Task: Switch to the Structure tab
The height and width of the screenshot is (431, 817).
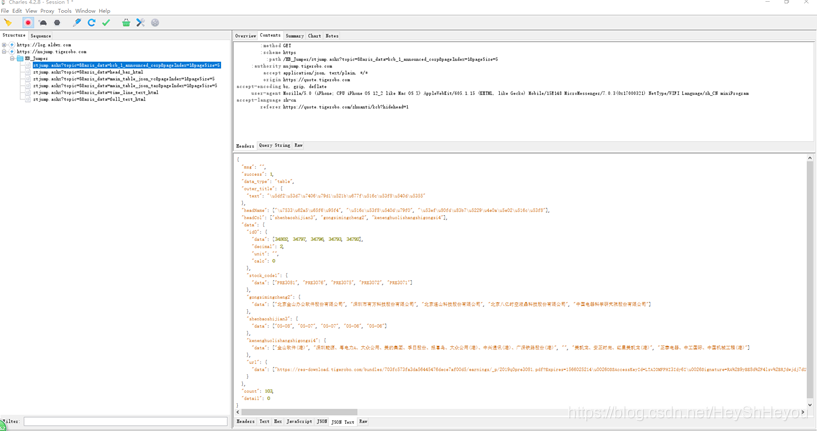Action: (14, 35)
